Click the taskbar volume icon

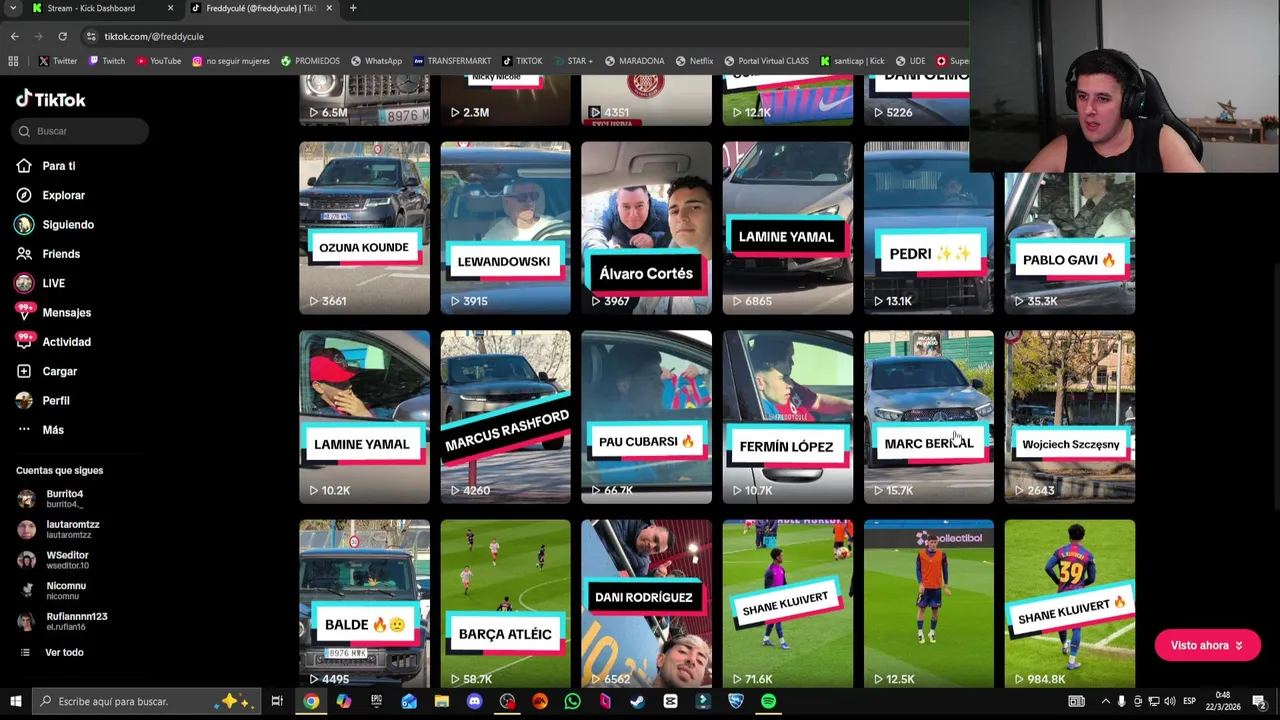(x=1169, y=701)
